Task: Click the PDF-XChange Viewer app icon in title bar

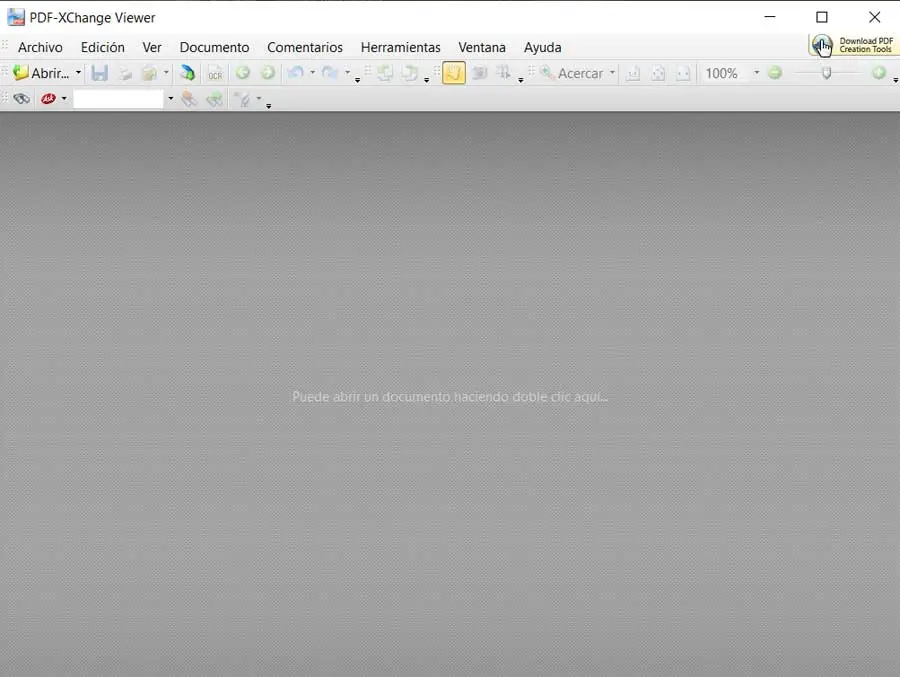Action: coord(16,17)
